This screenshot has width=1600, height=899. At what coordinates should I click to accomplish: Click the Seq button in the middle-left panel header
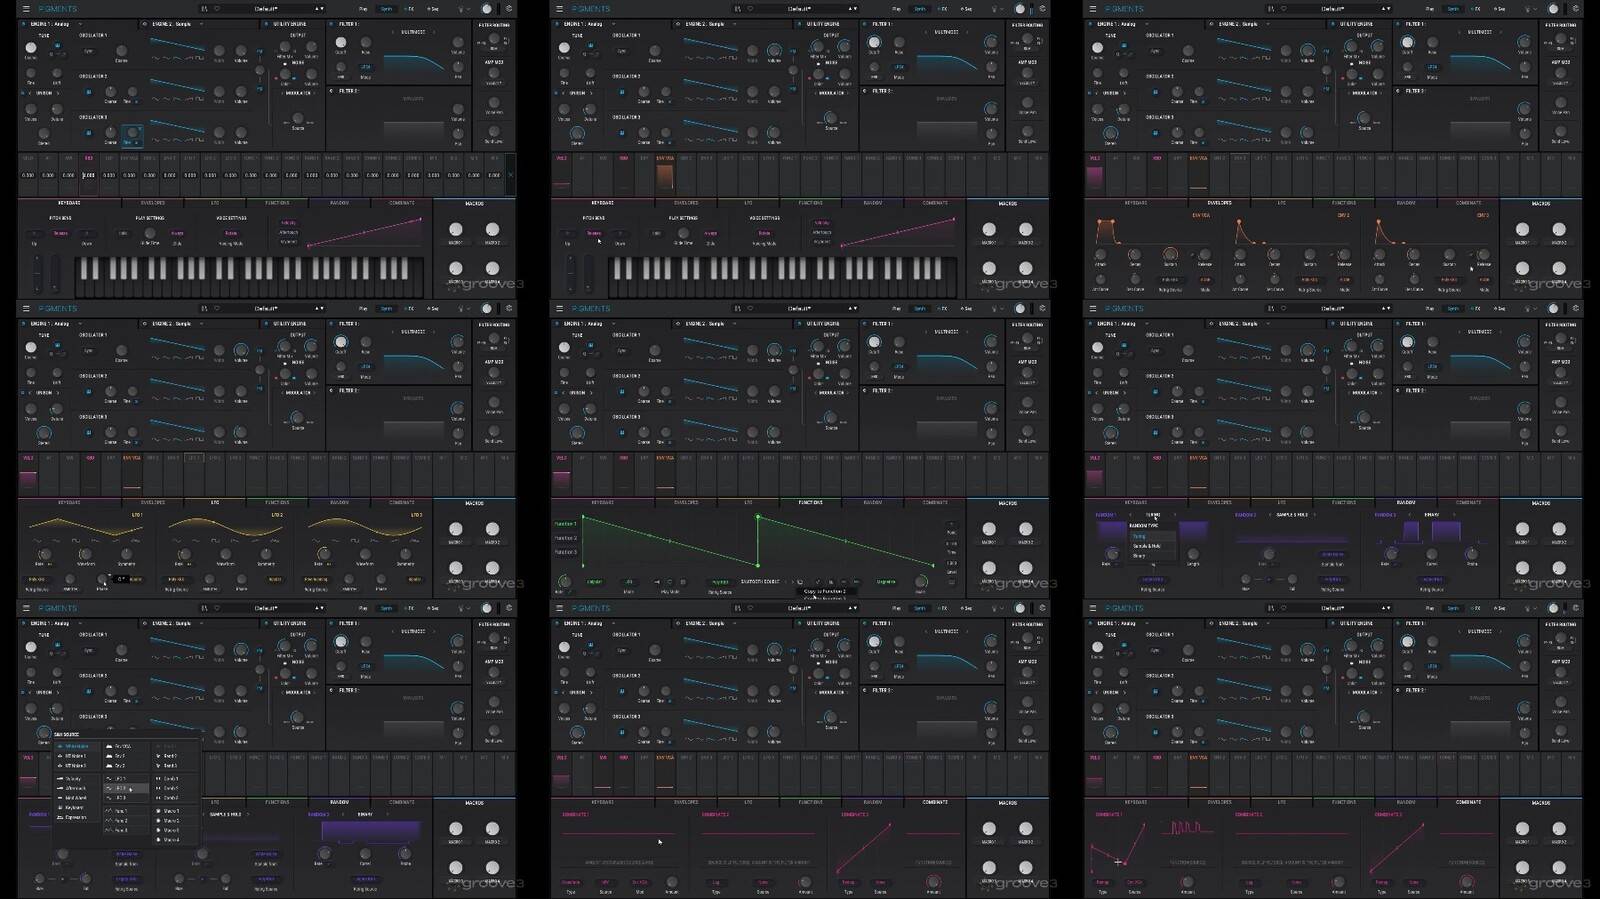[433, 309]
